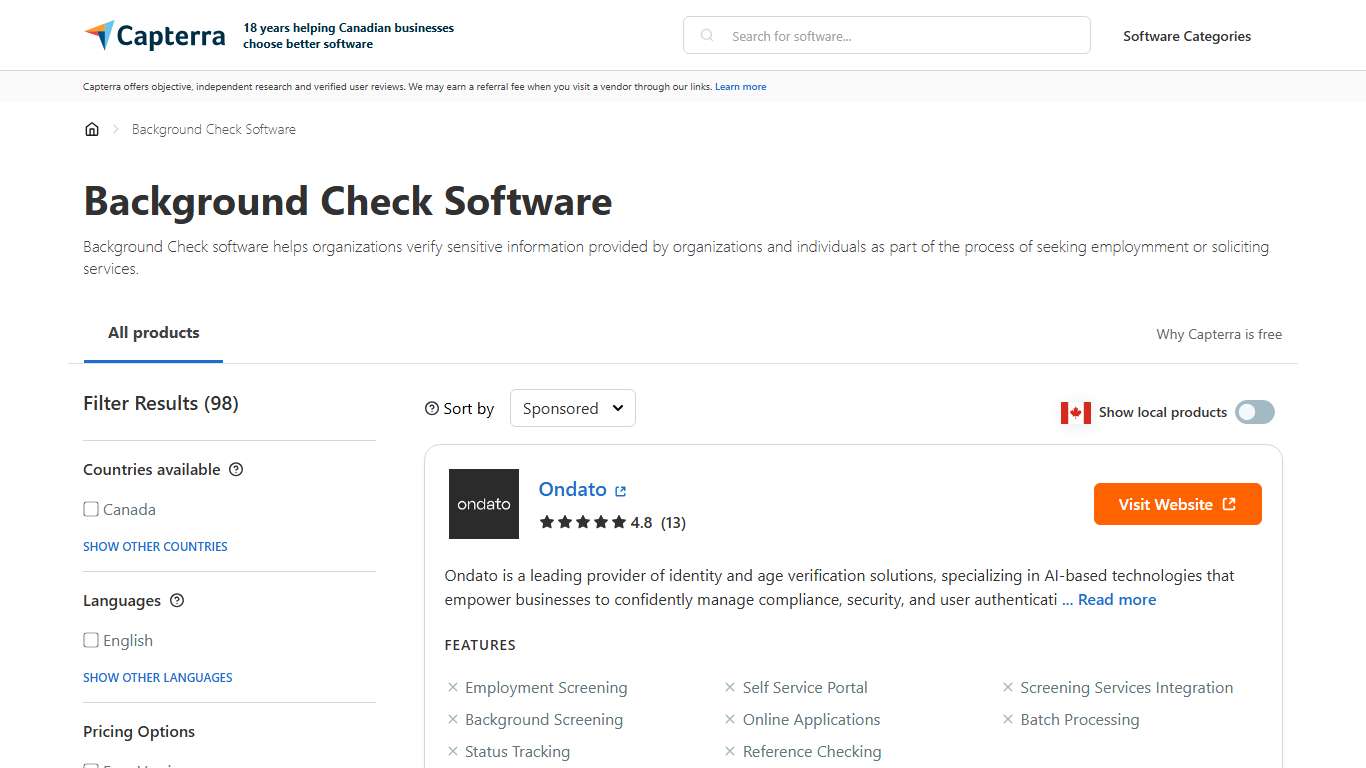This screenshot has width=1366, height=768.
Task: Open the Countries available help tooltip icon
Action: click(x=236, y=469)
